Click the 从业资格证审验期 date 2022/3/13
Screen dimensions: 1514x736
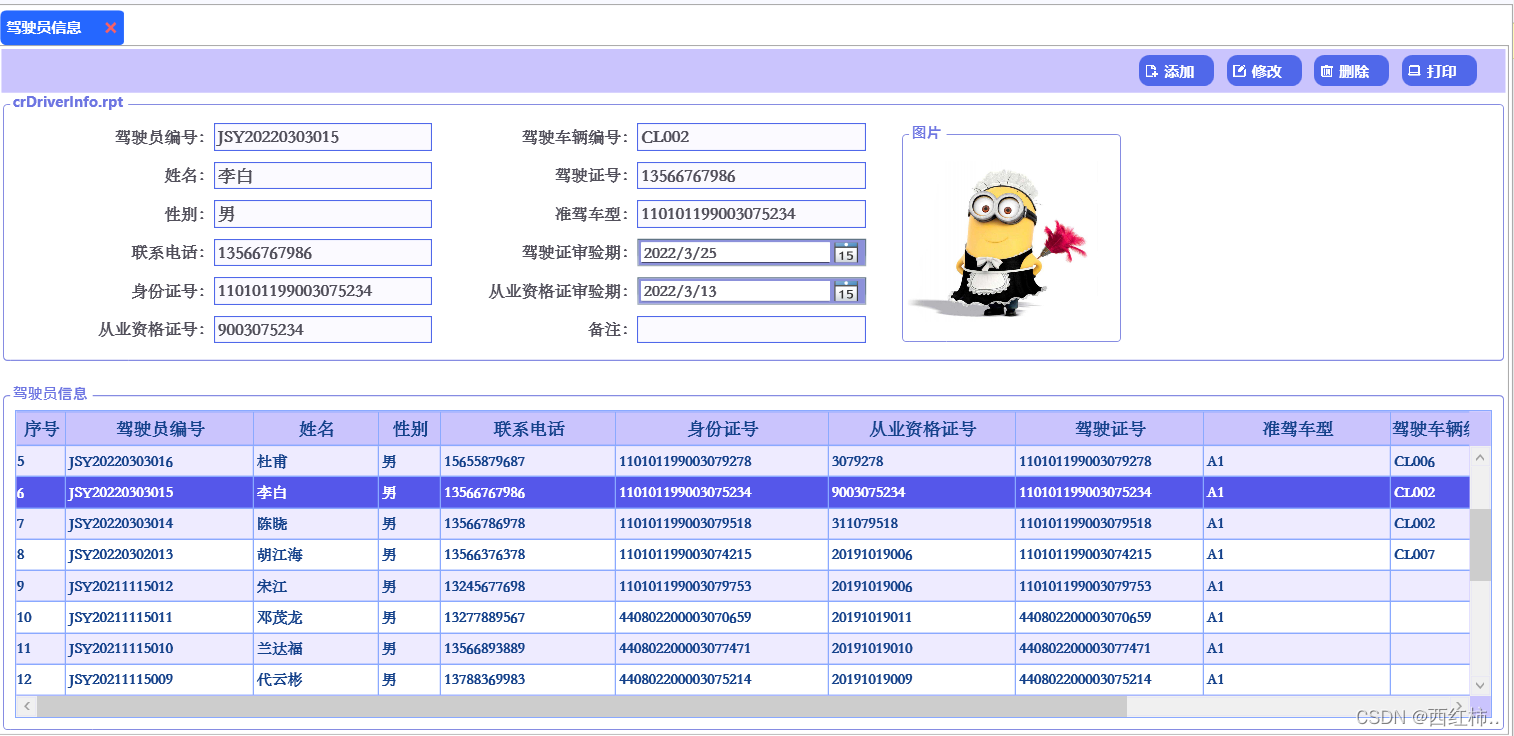736,291
